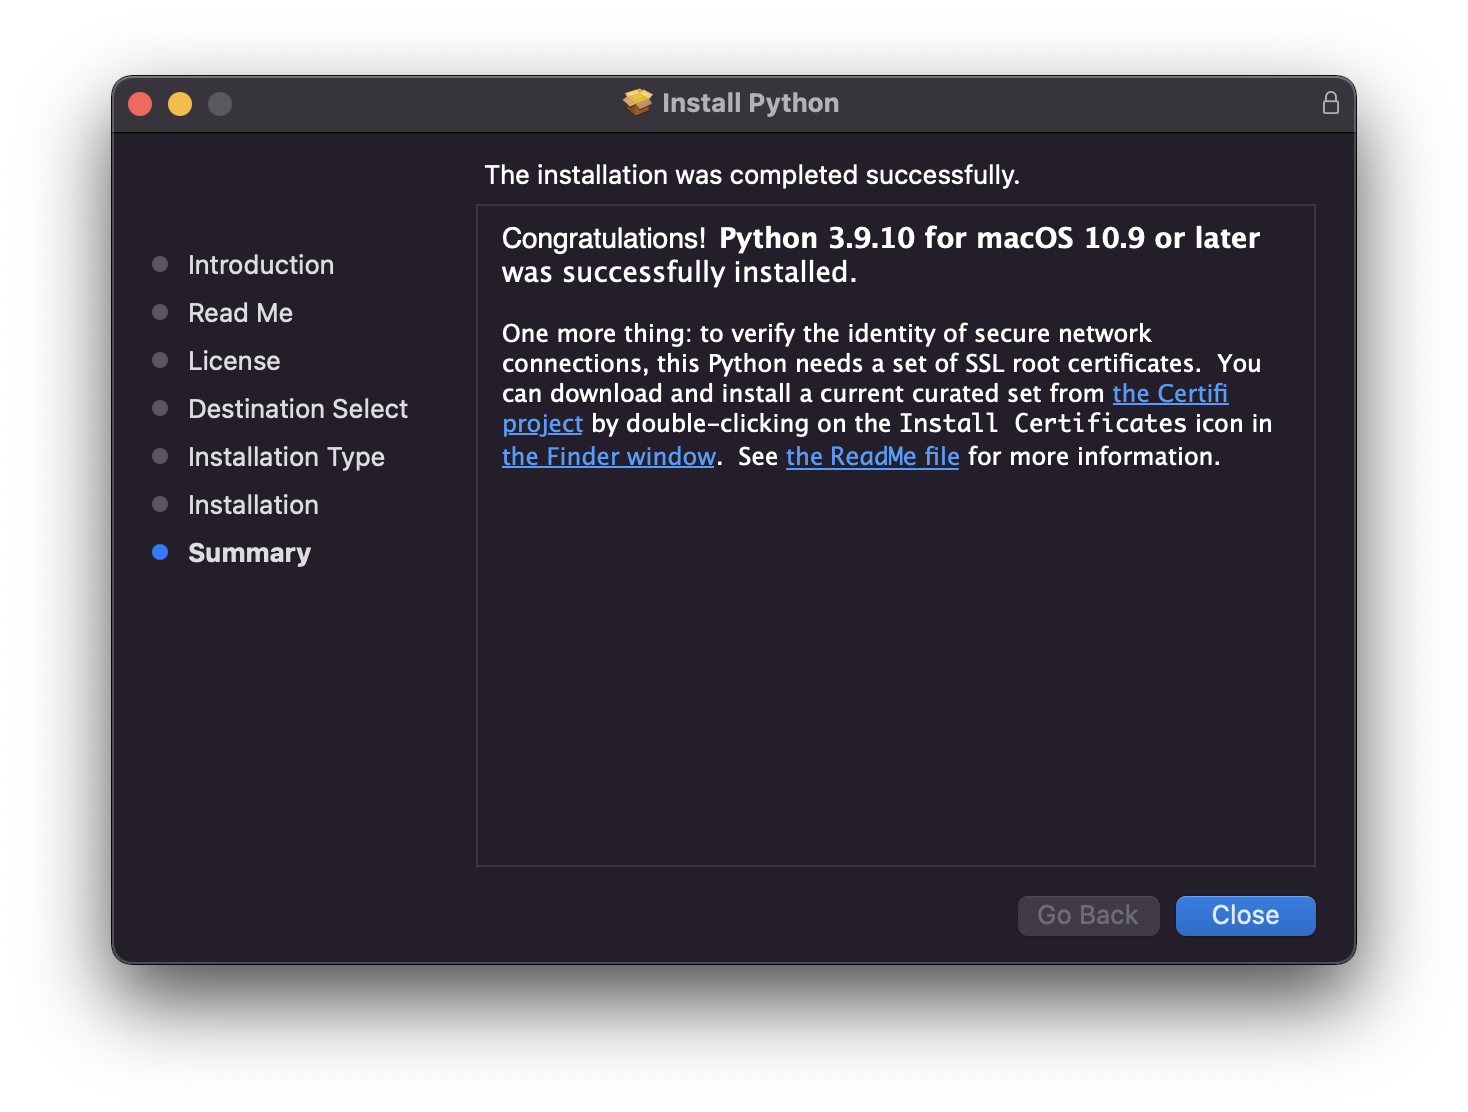Choose the Destination Select step
1468x1112 pixels.
coord(297,409)
